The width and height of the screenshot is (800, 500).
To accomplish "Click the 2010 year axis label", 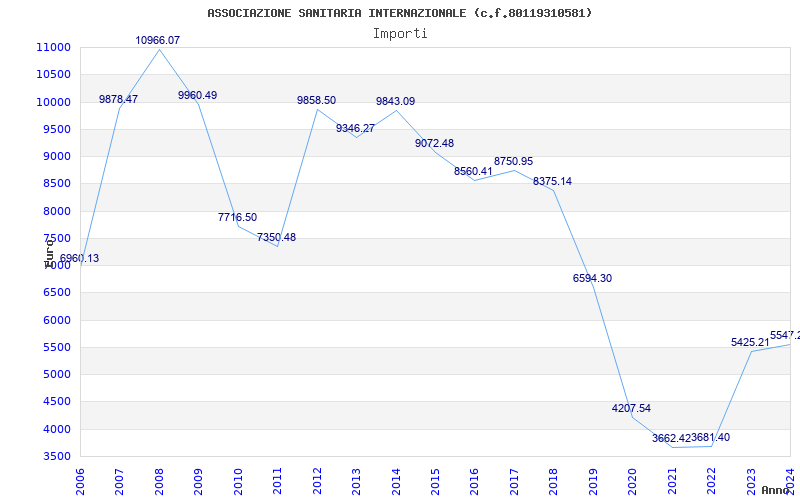I will click(x=238, y=482).
